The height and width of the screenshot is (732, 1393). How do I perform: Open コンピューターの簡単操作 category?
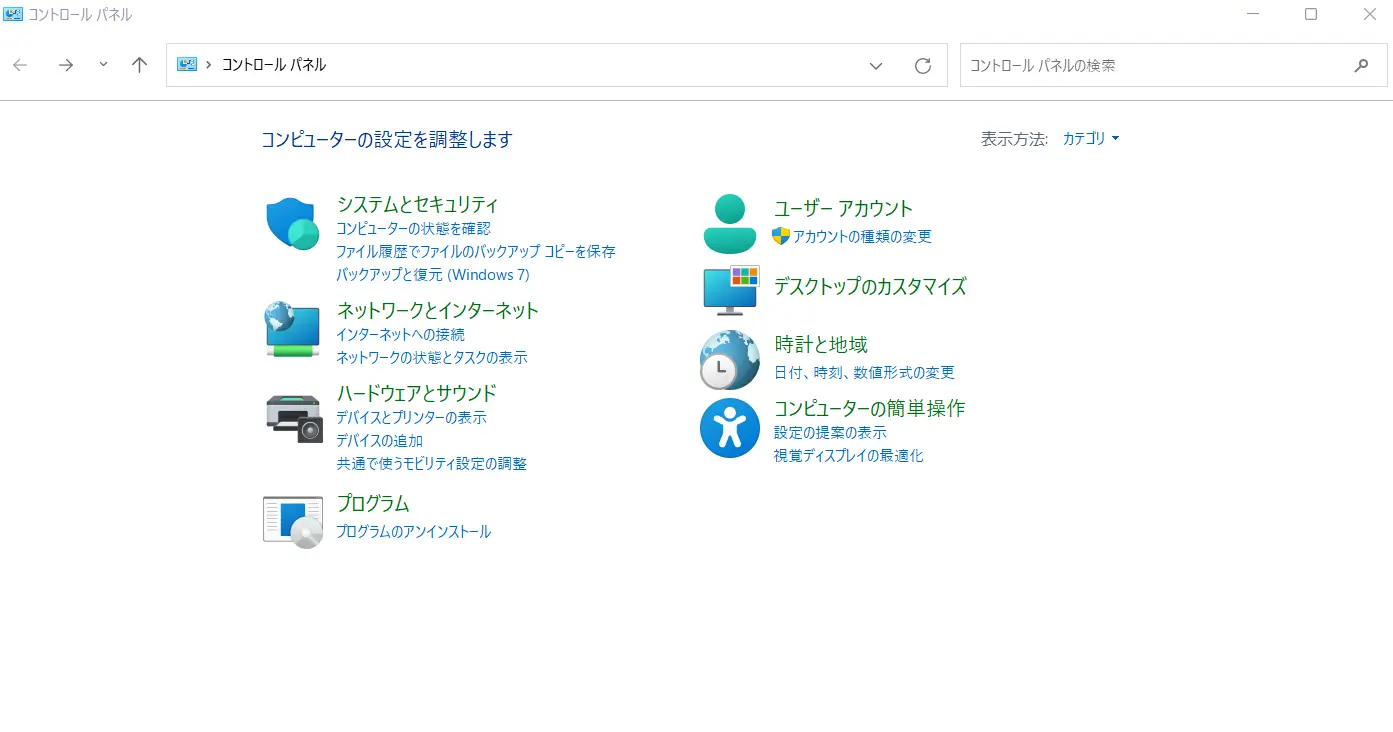click(x=870, y=408)
